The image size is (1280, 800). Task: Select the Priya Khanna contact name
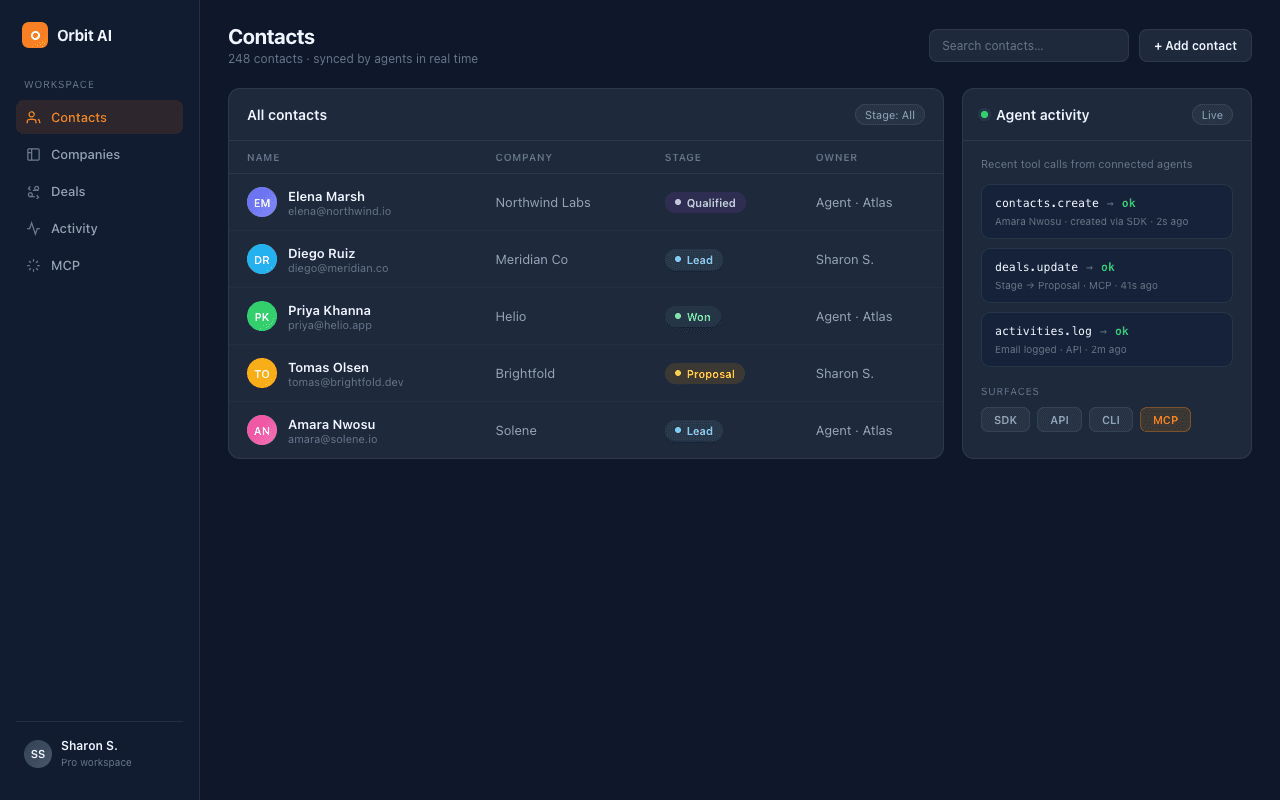[329, 310]
